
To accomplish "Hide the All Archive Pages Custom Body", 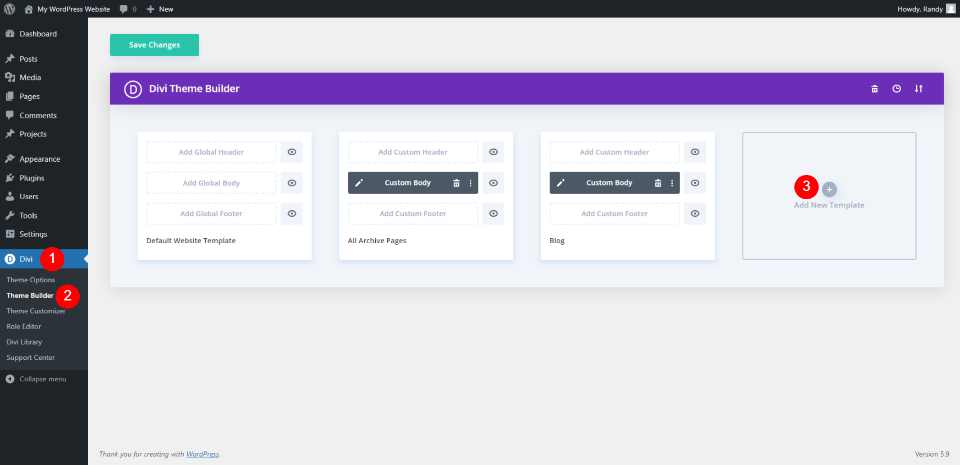I will pos(493,183).
